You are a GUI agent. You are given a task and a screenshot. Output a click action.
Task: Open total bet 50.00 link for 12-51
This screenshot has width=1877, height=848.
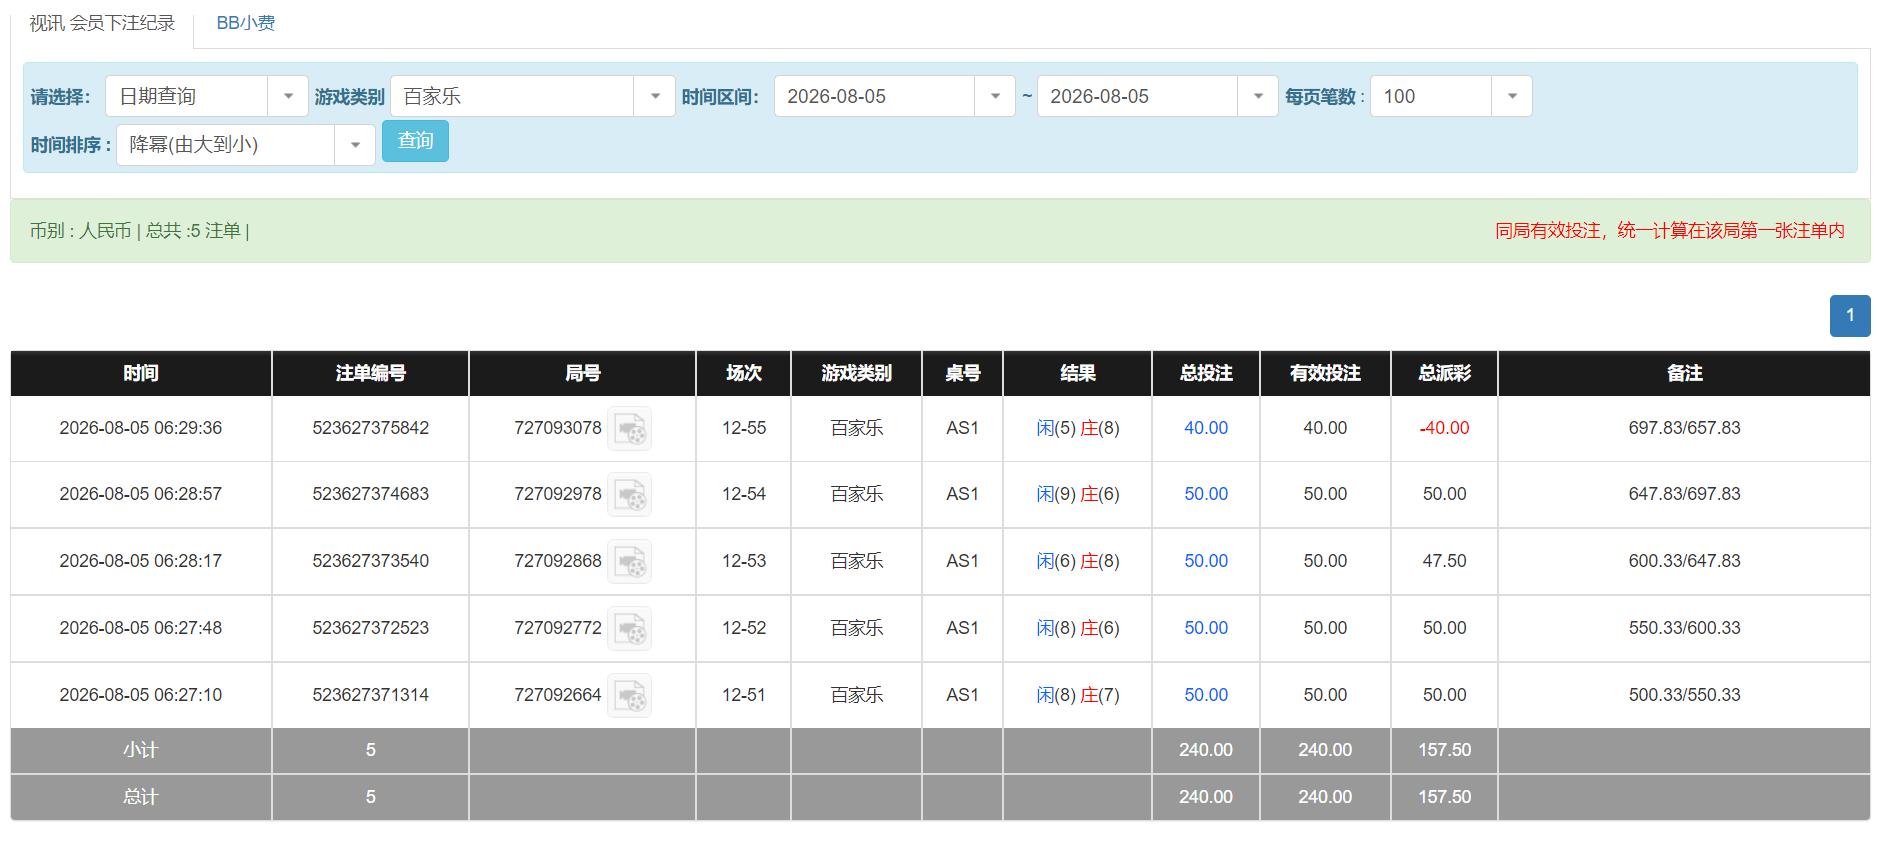point(1206,695)
